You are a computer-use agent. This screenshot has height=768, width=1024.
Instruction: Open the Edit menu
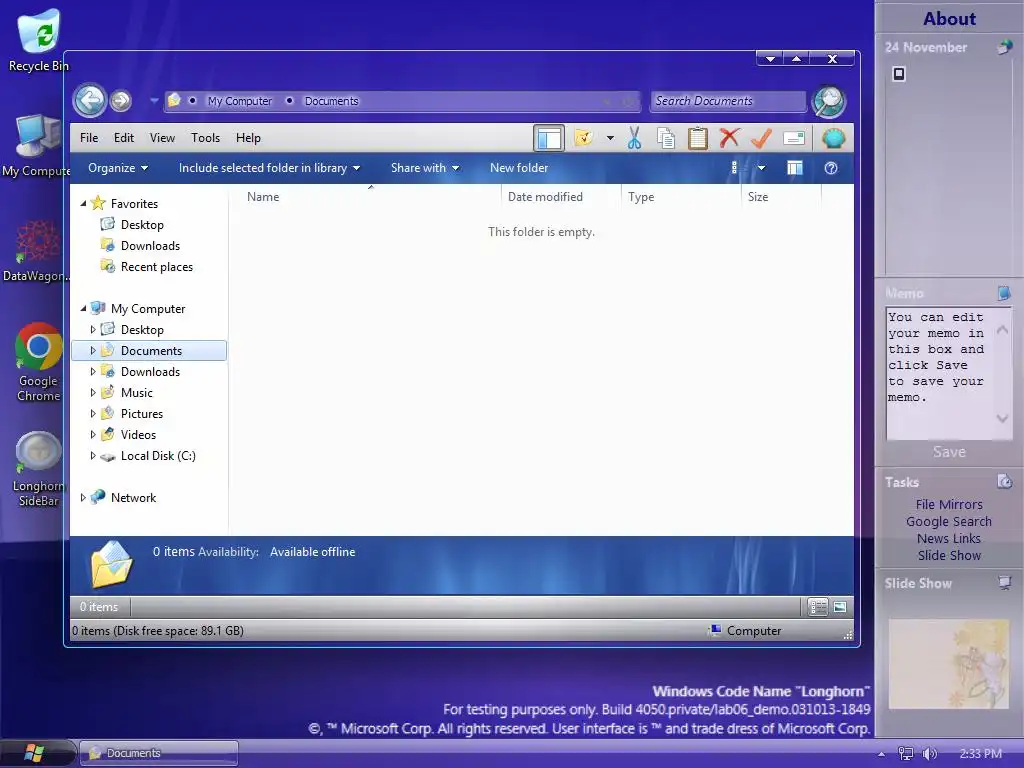coord(123,138)
